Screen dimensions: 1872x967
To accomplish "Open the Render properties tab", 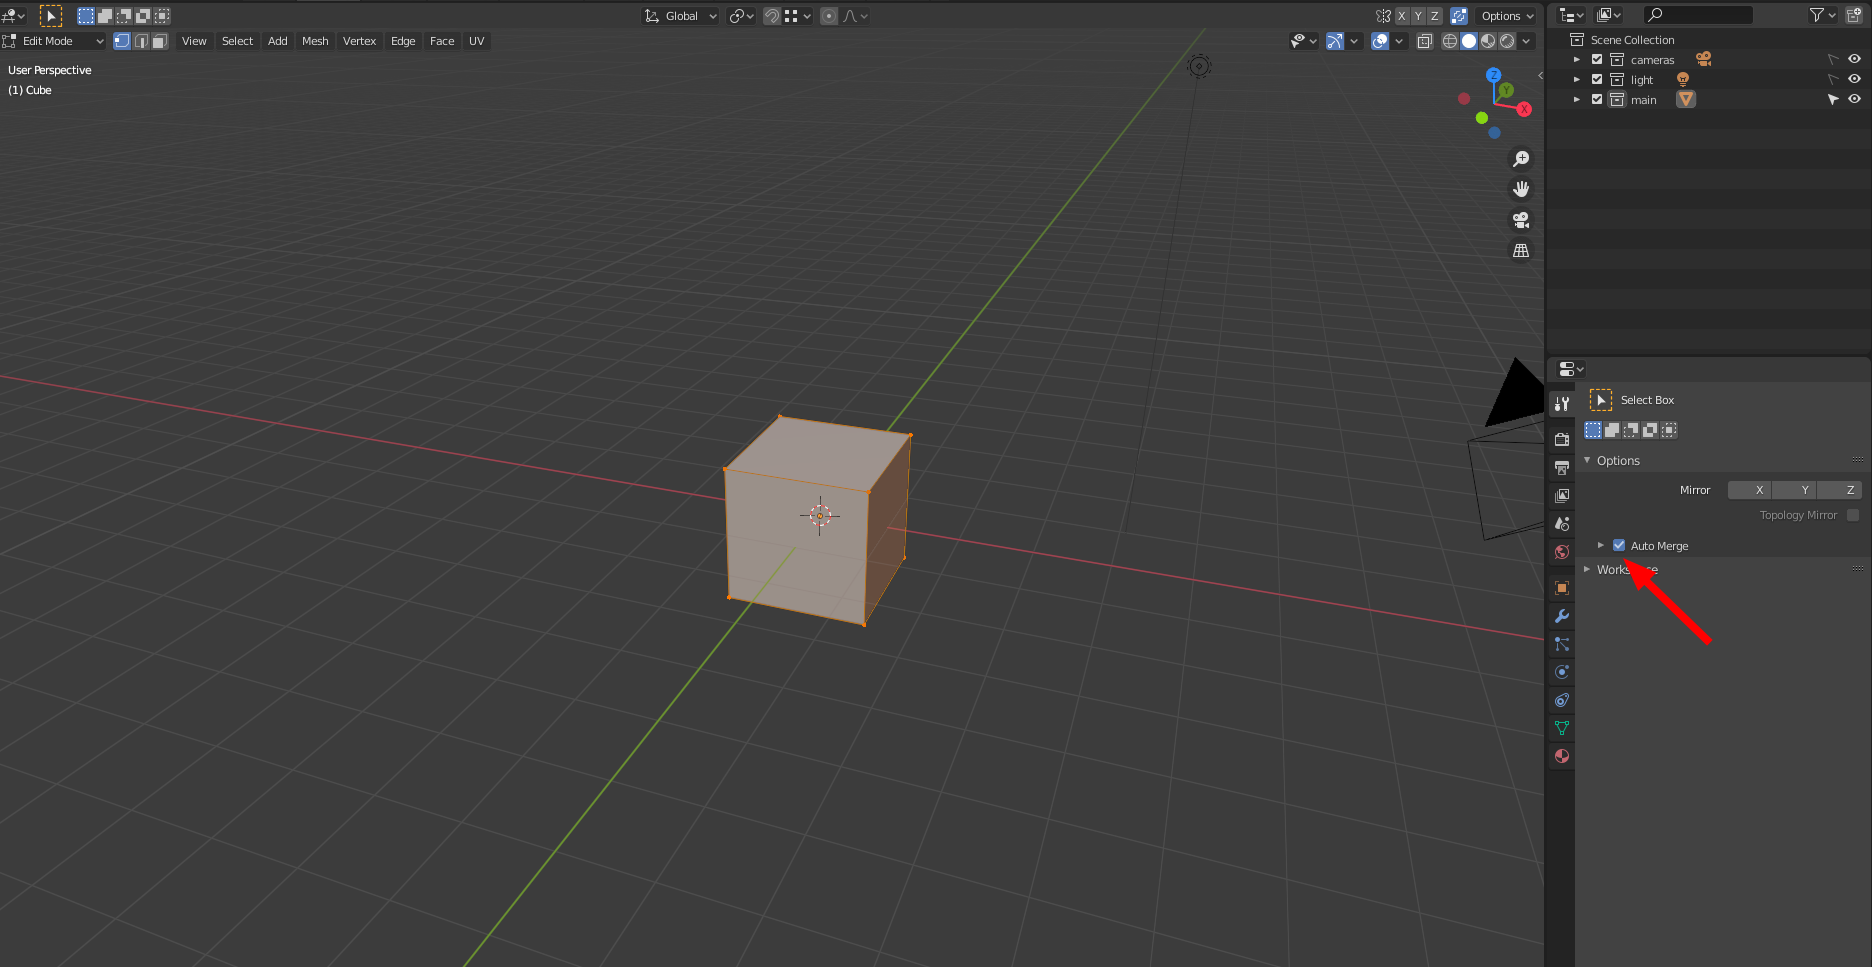I will pyautogui.click(x=1562, y=439).
